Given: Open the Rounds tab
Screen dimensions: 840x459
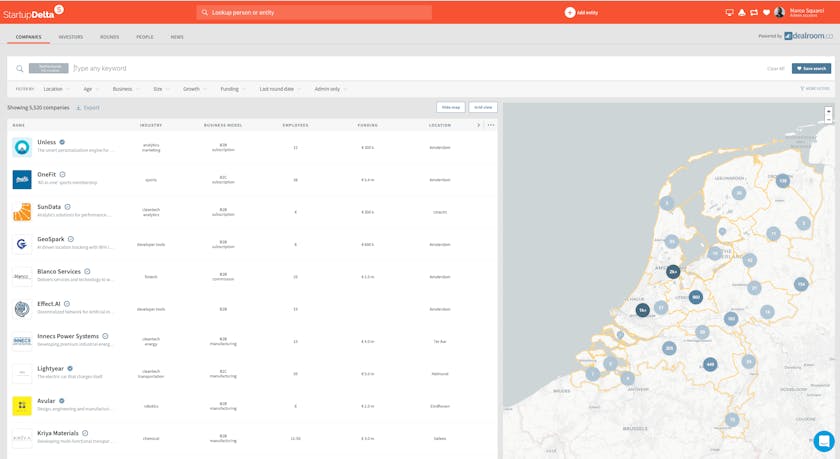Looking at the screenshot, I should click(109, 37).
